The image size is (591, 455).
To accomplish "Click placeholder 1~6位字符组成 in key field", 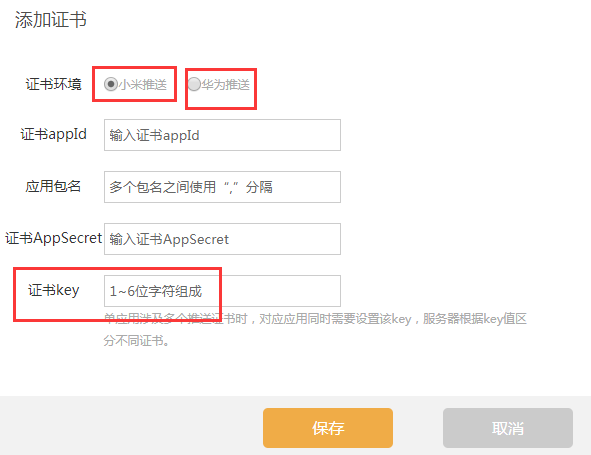I will [x=156, y=291].
